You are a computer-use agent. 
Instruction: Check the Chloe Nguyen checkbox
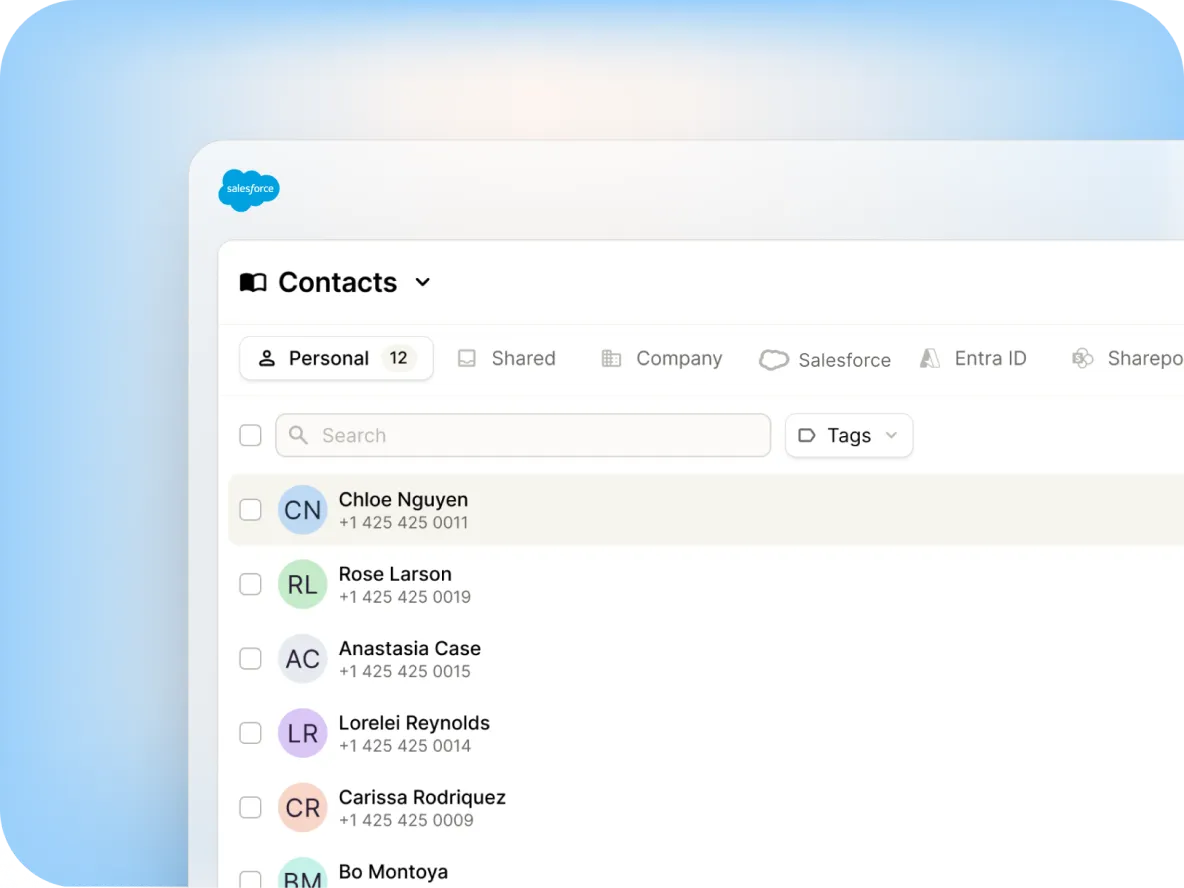(x=251, y=510)
